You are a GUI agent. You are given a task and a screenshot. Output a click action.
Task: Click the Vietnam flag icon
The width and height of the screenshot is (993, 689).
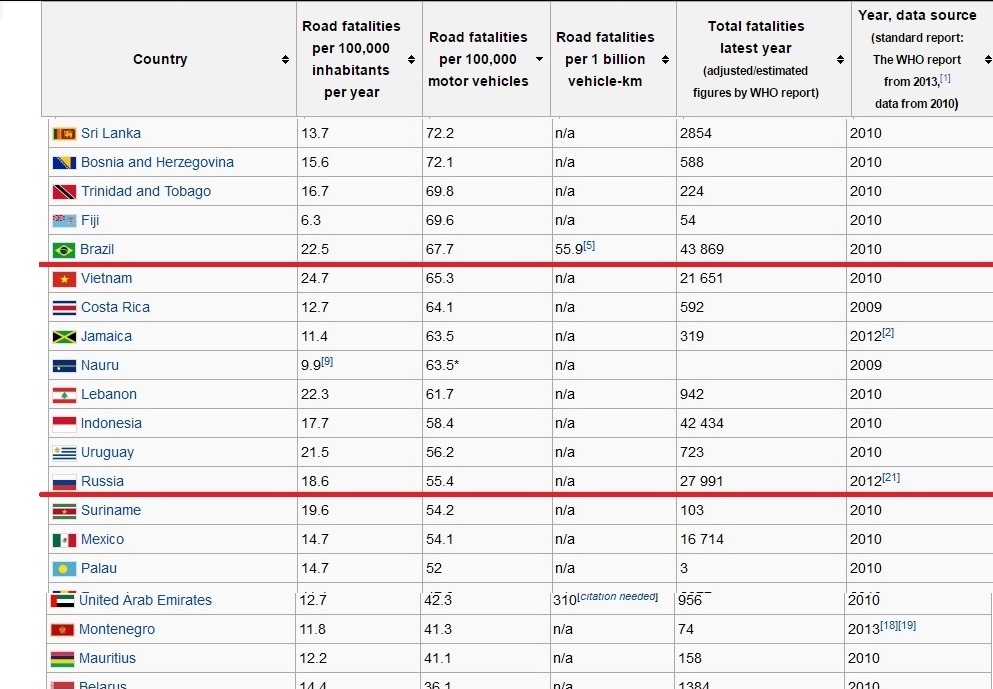click(64, 278)
